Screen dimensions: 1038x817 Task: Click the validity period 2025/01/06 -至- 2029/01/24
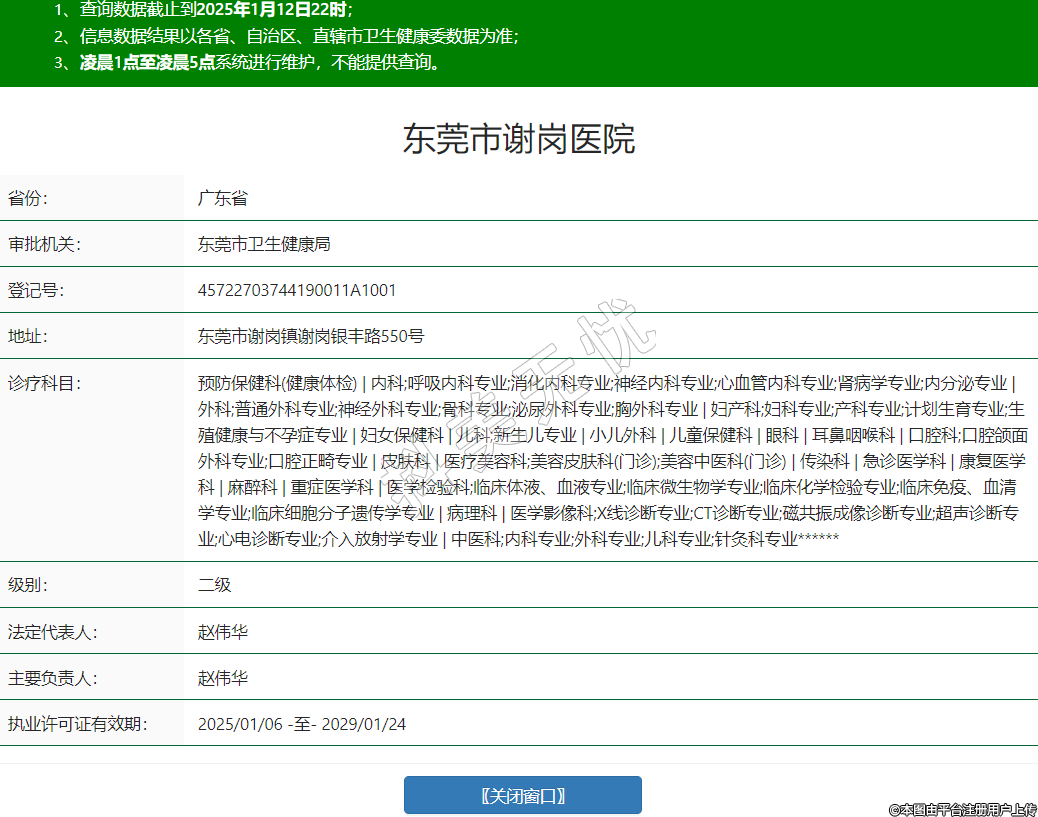point(302,724)
